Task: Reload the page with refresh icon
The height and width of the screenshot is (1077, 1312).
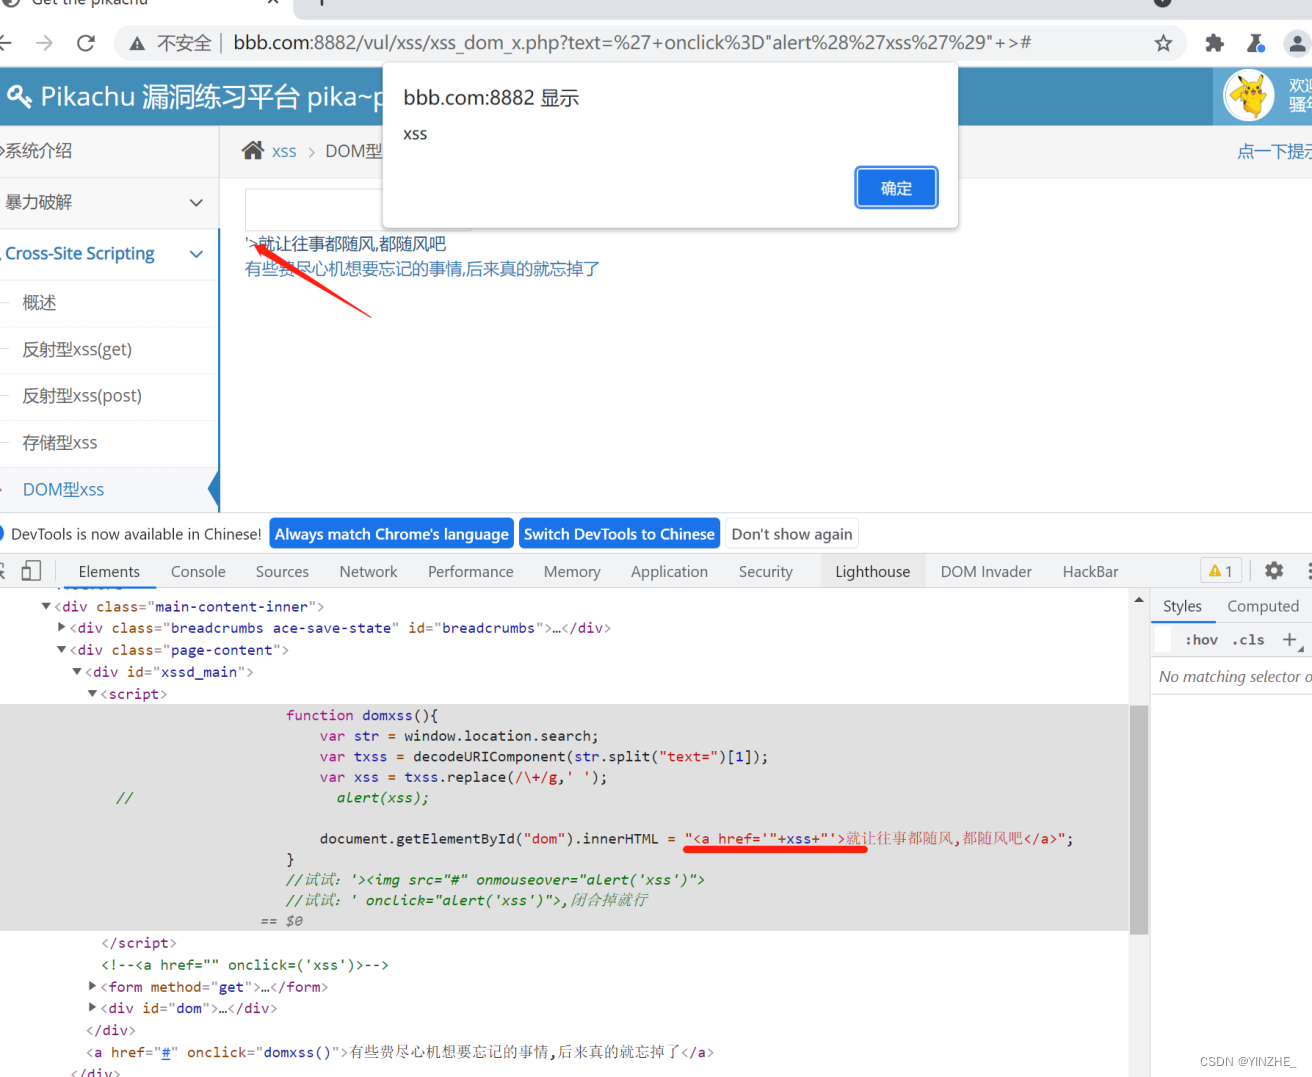Action: (86, 43)
